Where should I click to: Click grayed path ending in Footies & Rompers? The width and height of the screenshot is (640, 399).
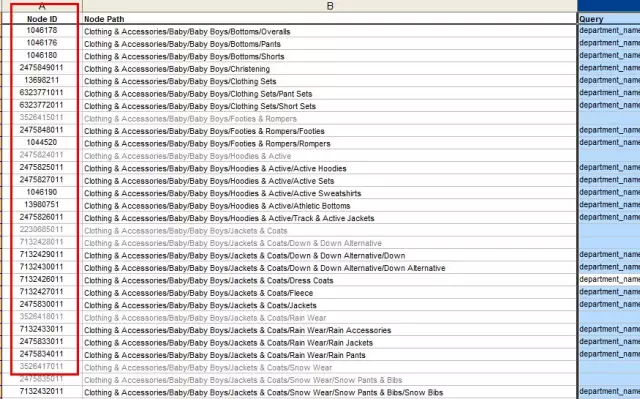click(x=190, y=119)
